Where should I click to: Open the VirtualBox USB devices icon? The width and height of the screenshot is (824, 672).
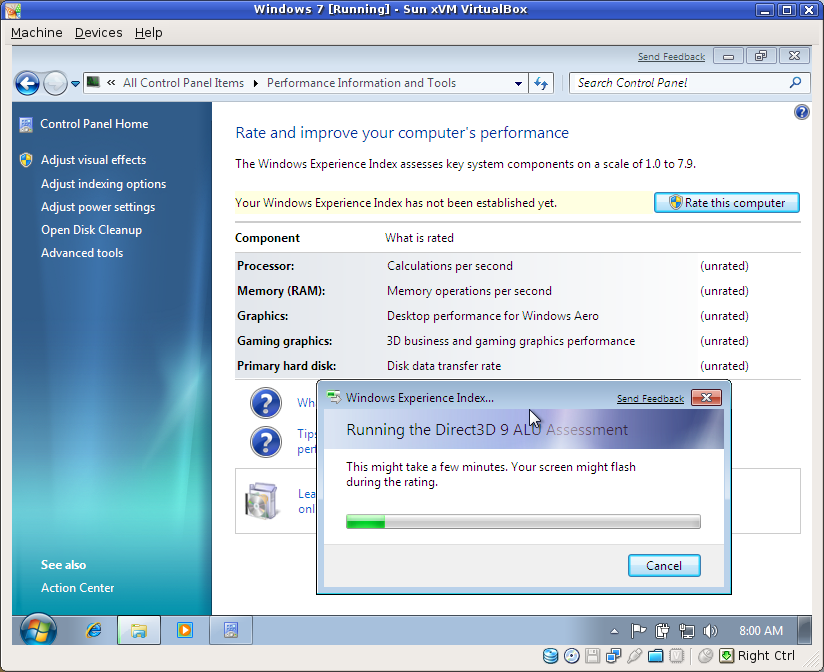(636, 655)
